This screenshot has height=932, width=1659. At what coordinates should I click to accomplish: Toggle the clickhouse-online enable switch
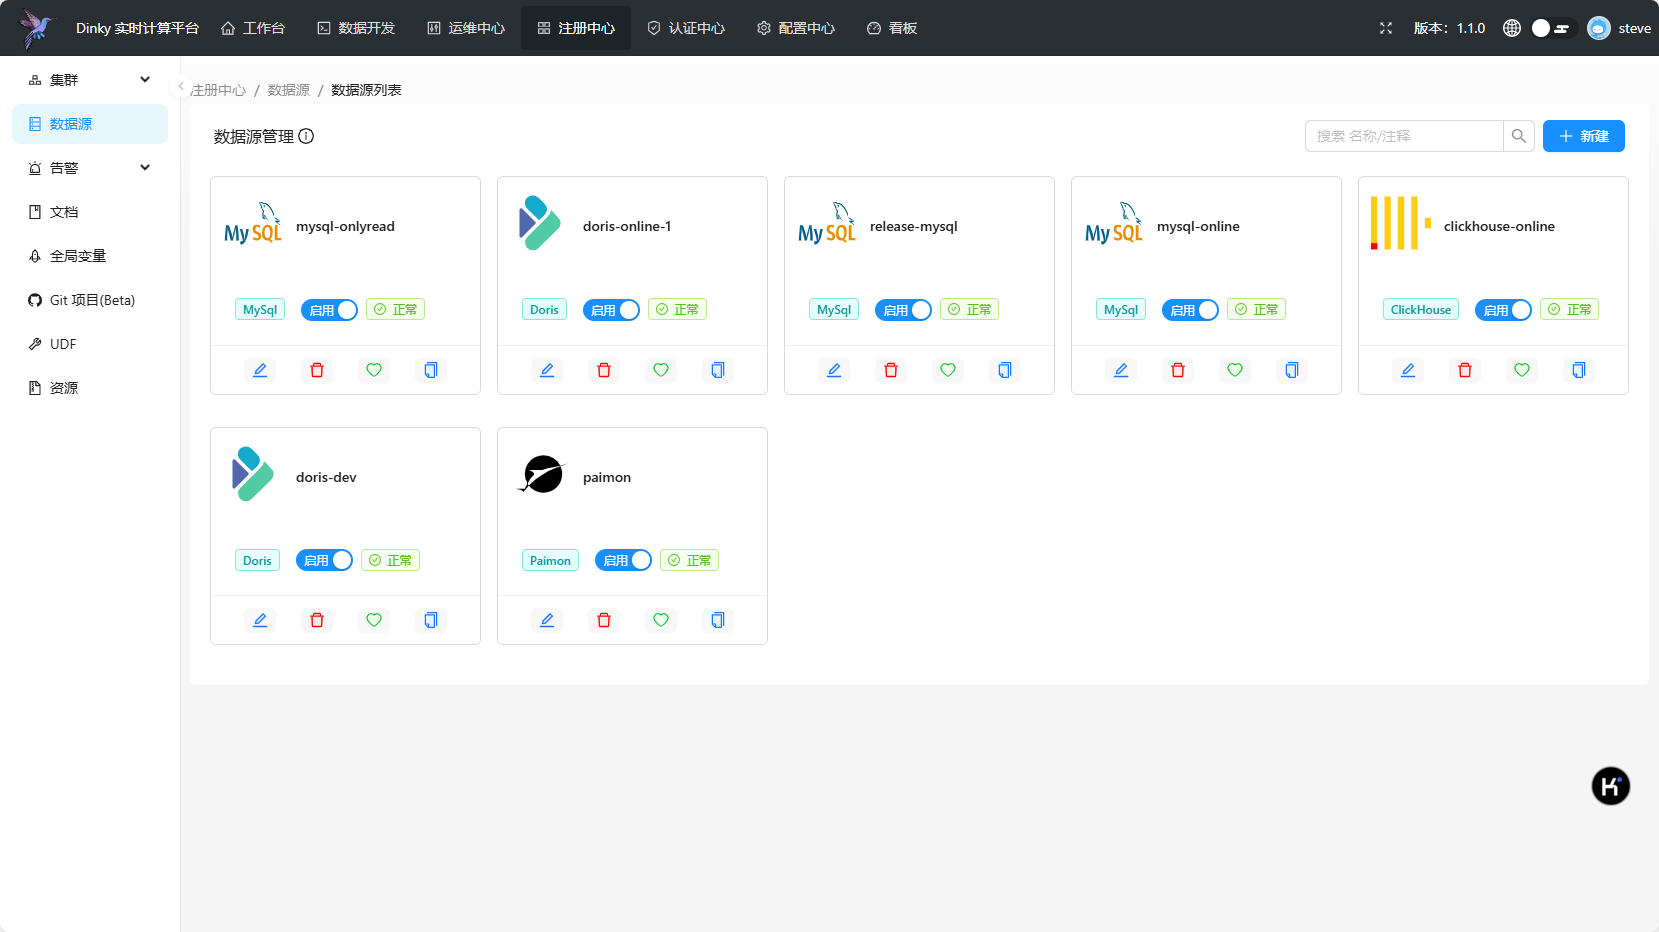(1503, 310)
